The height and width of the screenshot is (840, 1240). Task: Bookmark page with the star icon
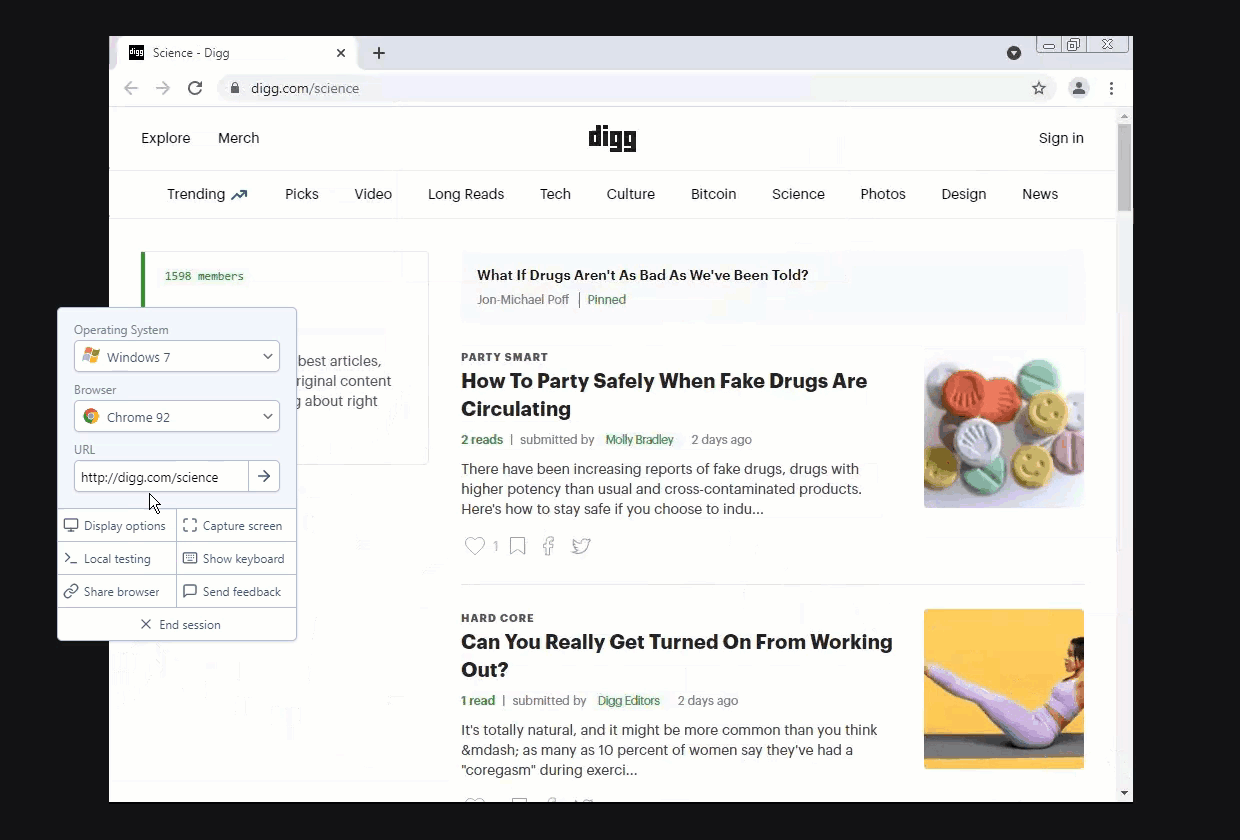tap(1039, 88)
